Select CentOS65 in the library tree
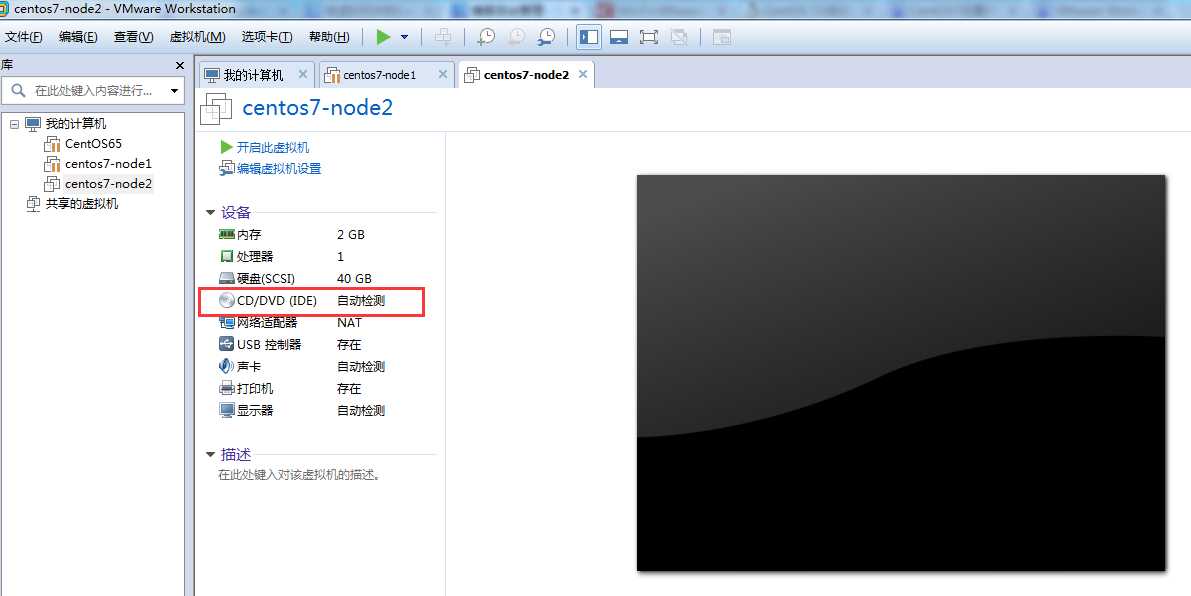Image resolution: width=1191 pixels, height=596 pixels. point(93,143)
